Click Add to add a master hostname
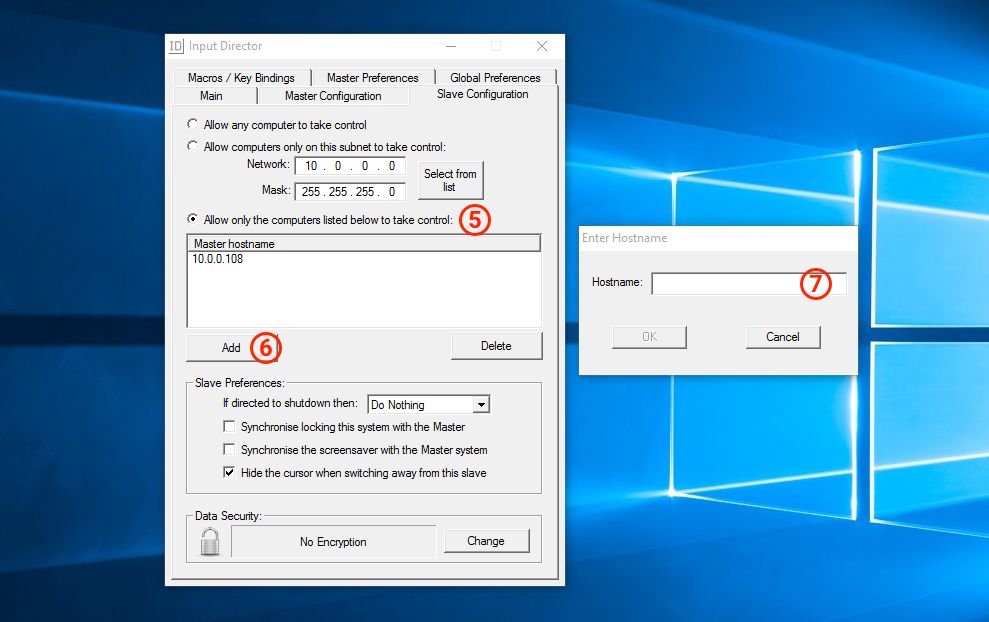The width and height of the screenshot is (989, 622). 231,348
